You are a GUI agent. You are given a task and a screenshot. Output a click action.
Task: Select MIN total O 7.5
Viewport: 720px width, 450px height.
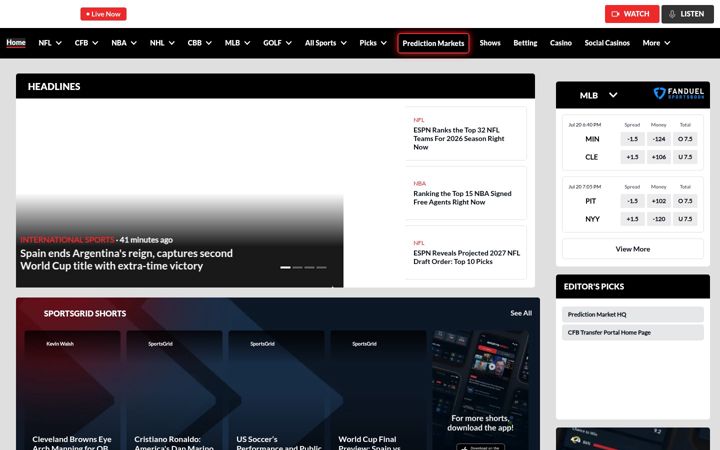(685, 139)
